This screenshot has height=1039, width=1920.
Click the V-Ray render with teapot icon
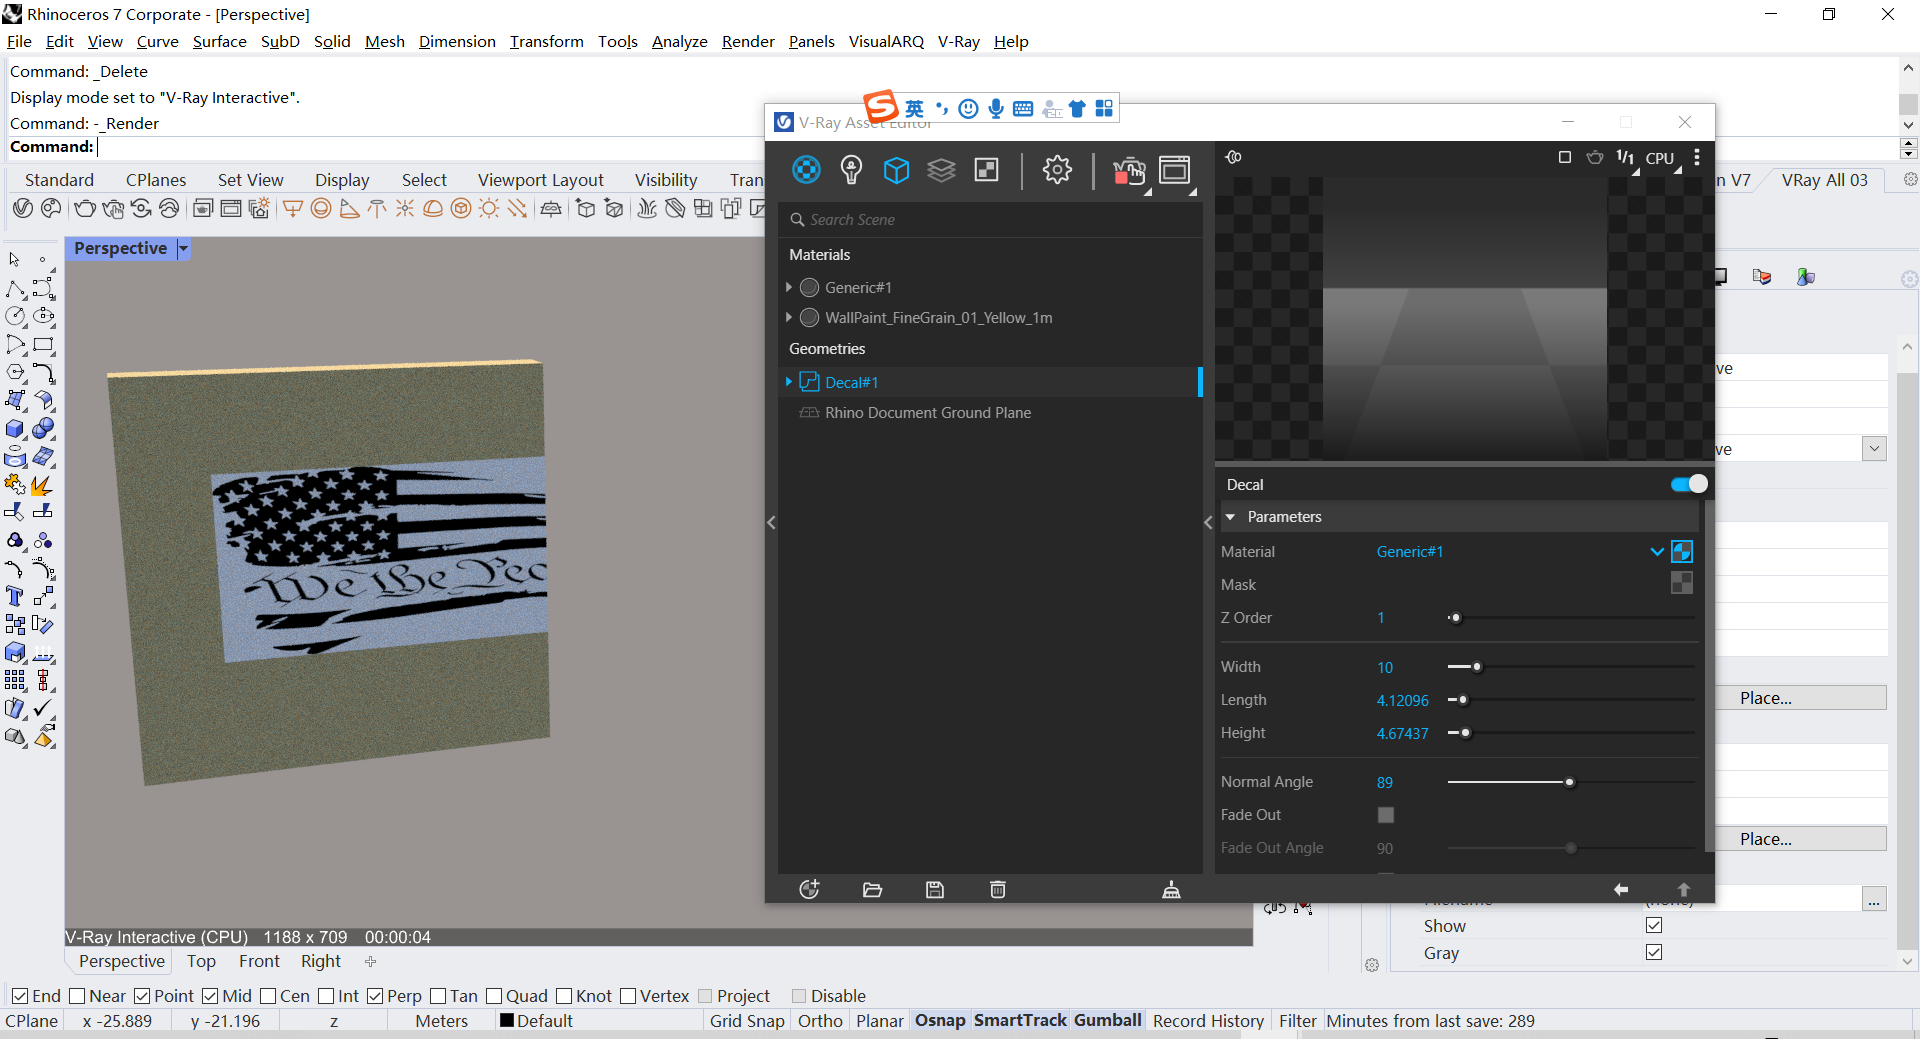[x=1129, y=172]
